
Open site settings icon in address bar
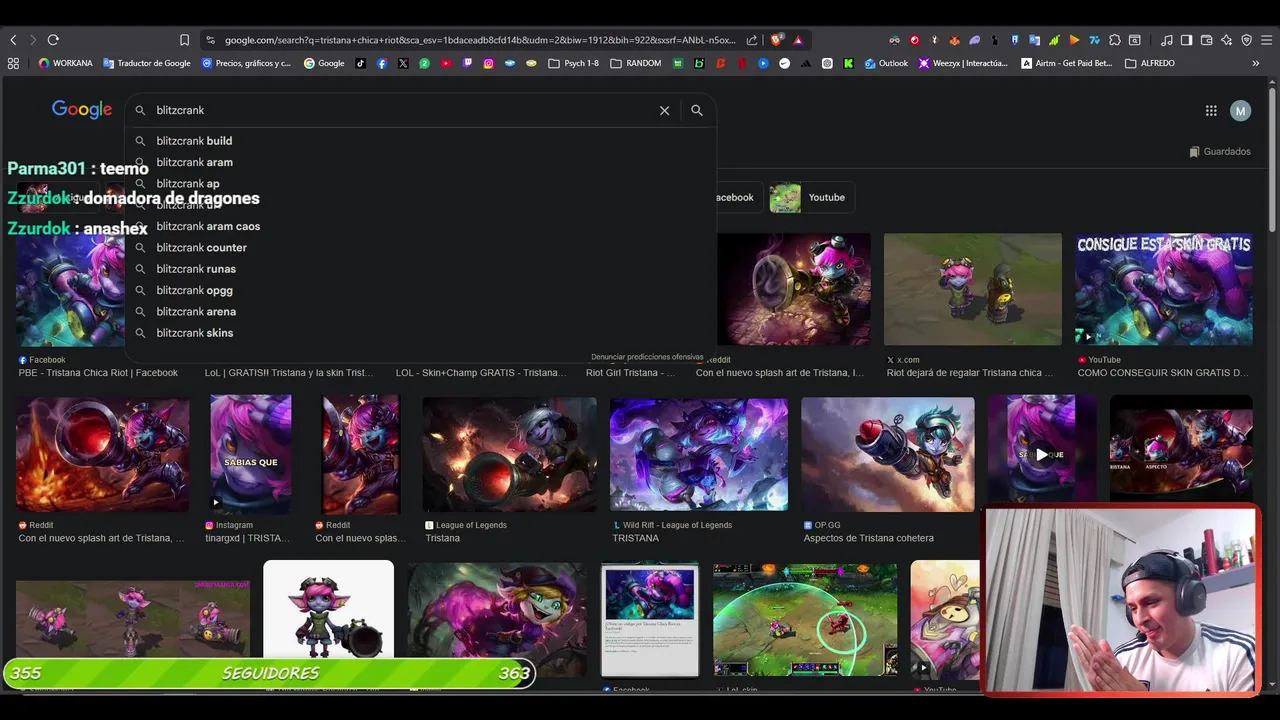[210, 40]
